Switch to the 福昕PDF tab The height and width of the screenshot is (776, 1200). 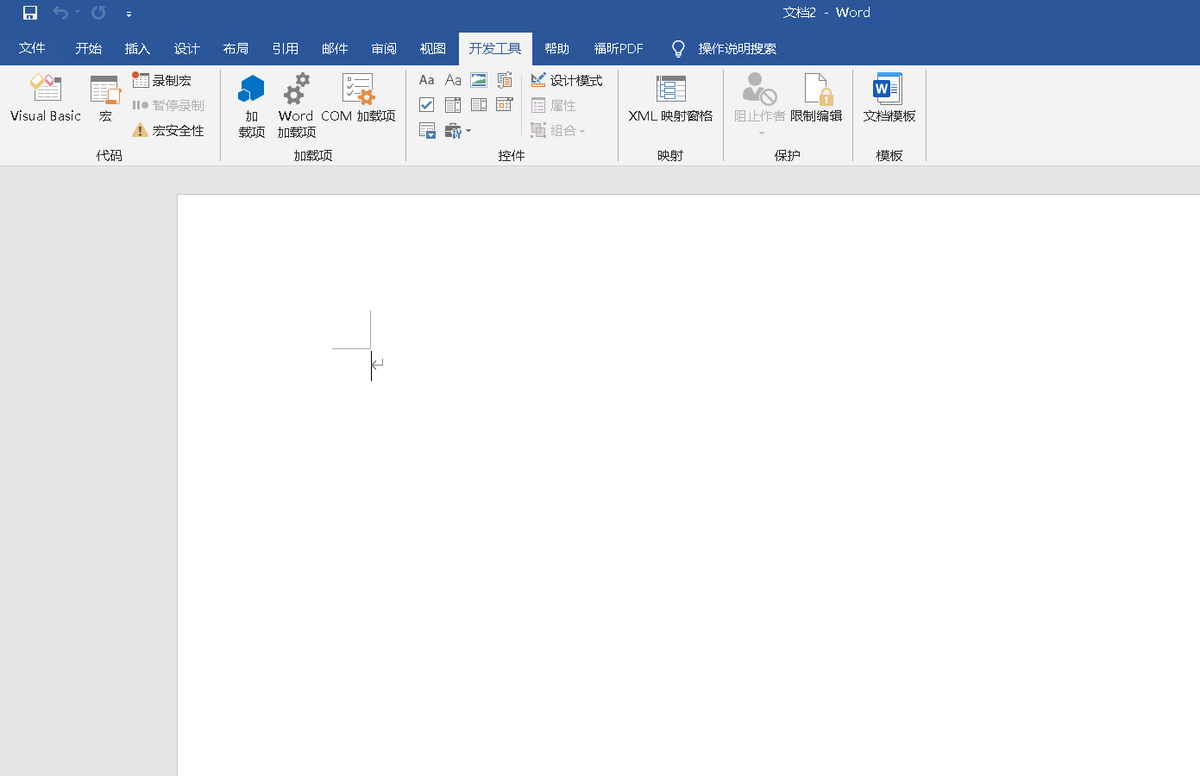click(x=619, y=48)
